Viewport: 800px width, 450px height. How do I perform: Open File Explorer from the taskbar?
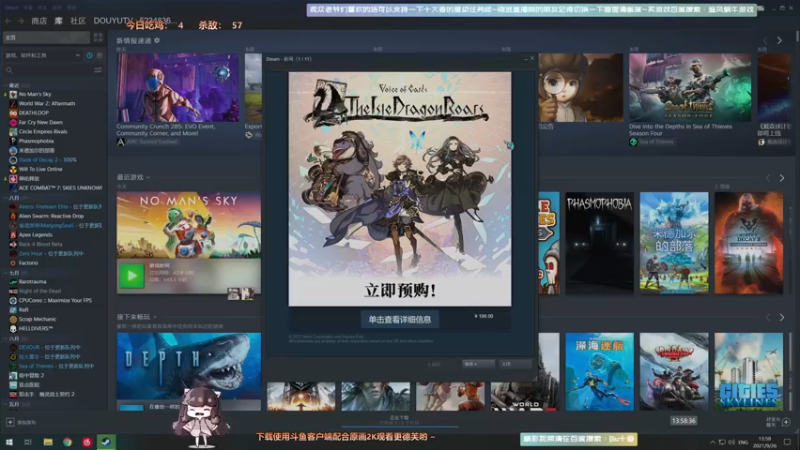click(48, 442)
